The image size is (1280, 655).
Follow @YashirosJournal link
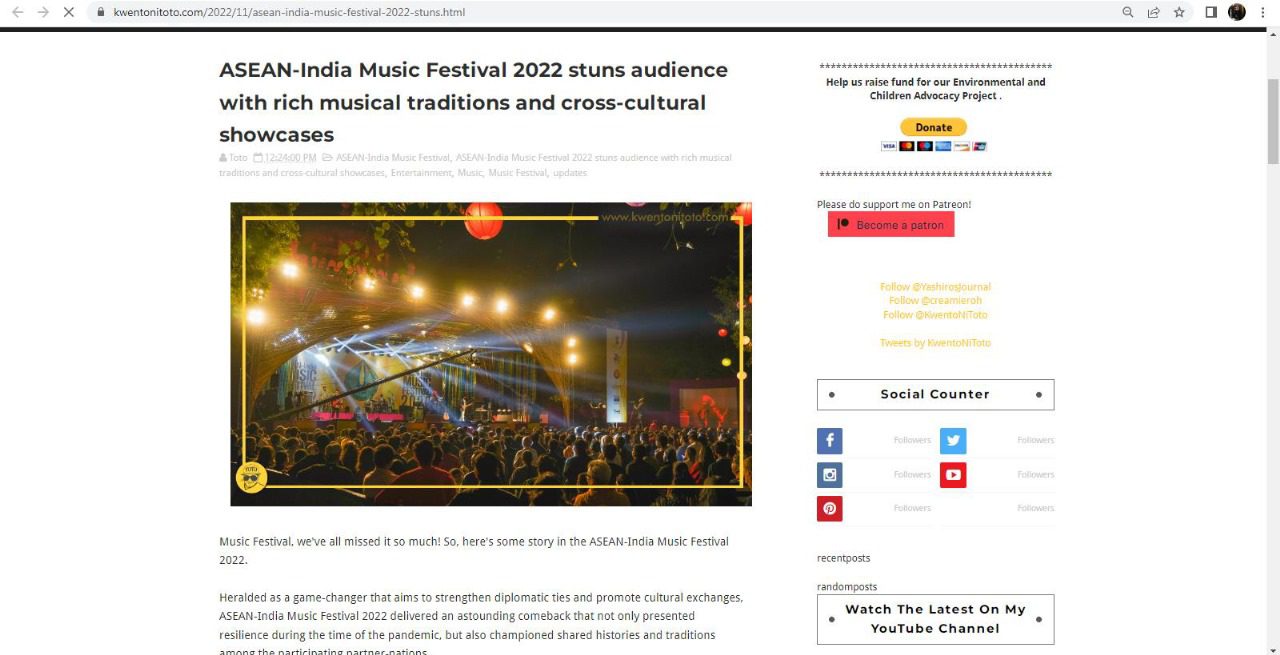click(935, 287)
